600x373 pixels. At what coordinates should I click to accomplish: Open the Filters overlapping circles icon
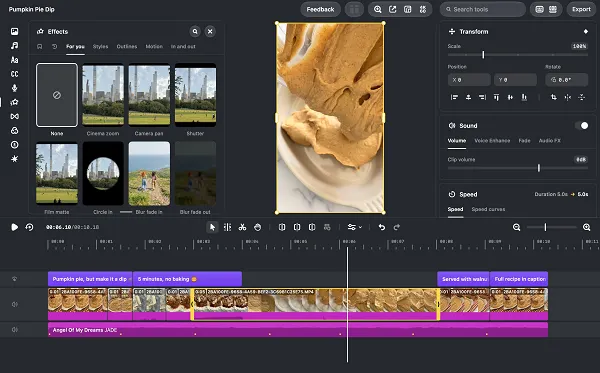tap(14, 130)
